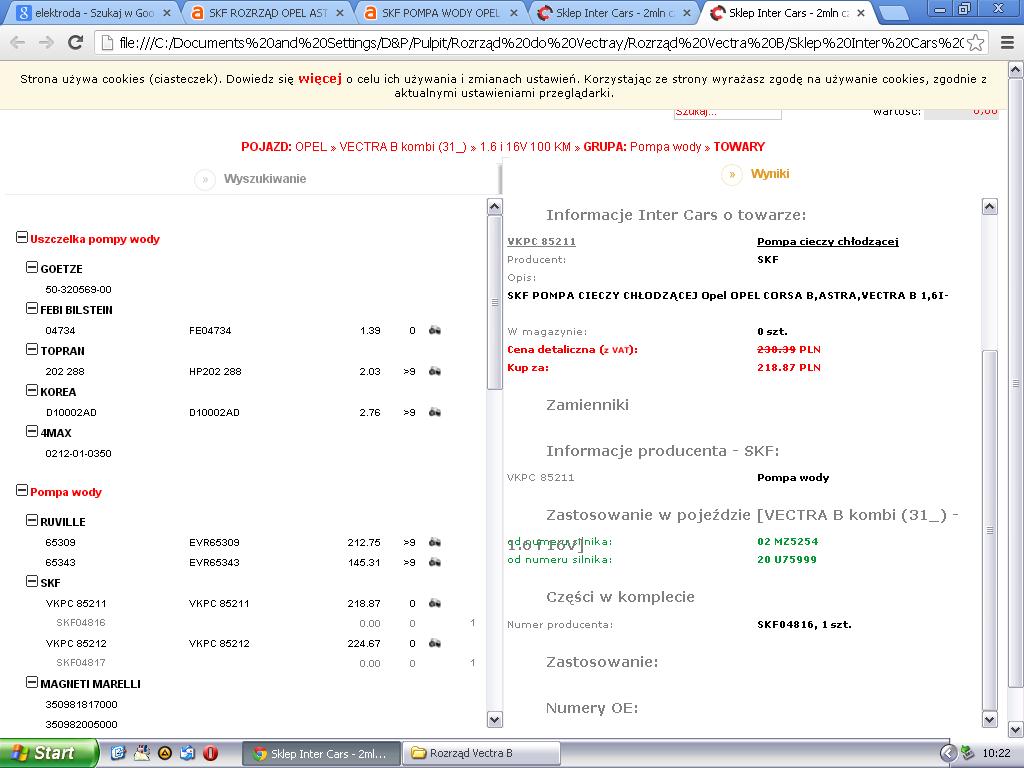Click the Szukaj search field
The width and height of the screenshot is (1024, 768).
pyautogui.click(x=727, y=112)
